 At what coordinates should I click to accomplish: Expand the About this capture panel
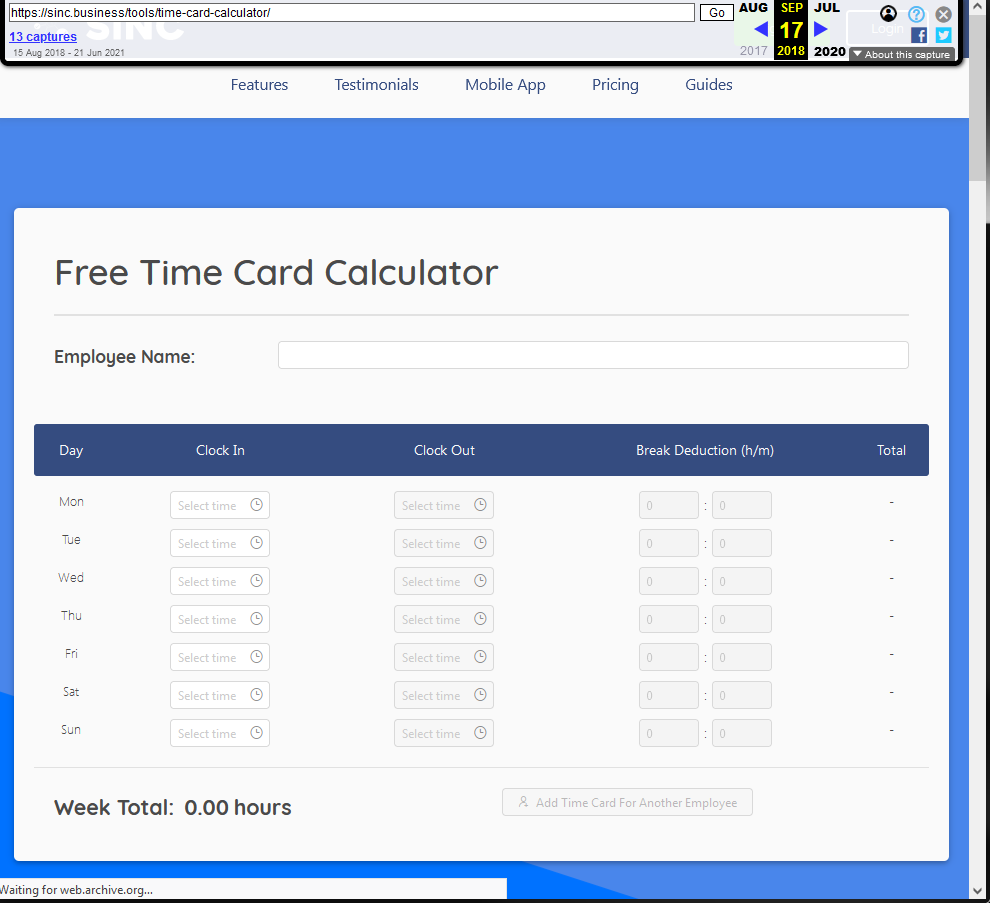pyautogui.click(x=901, y=55)
